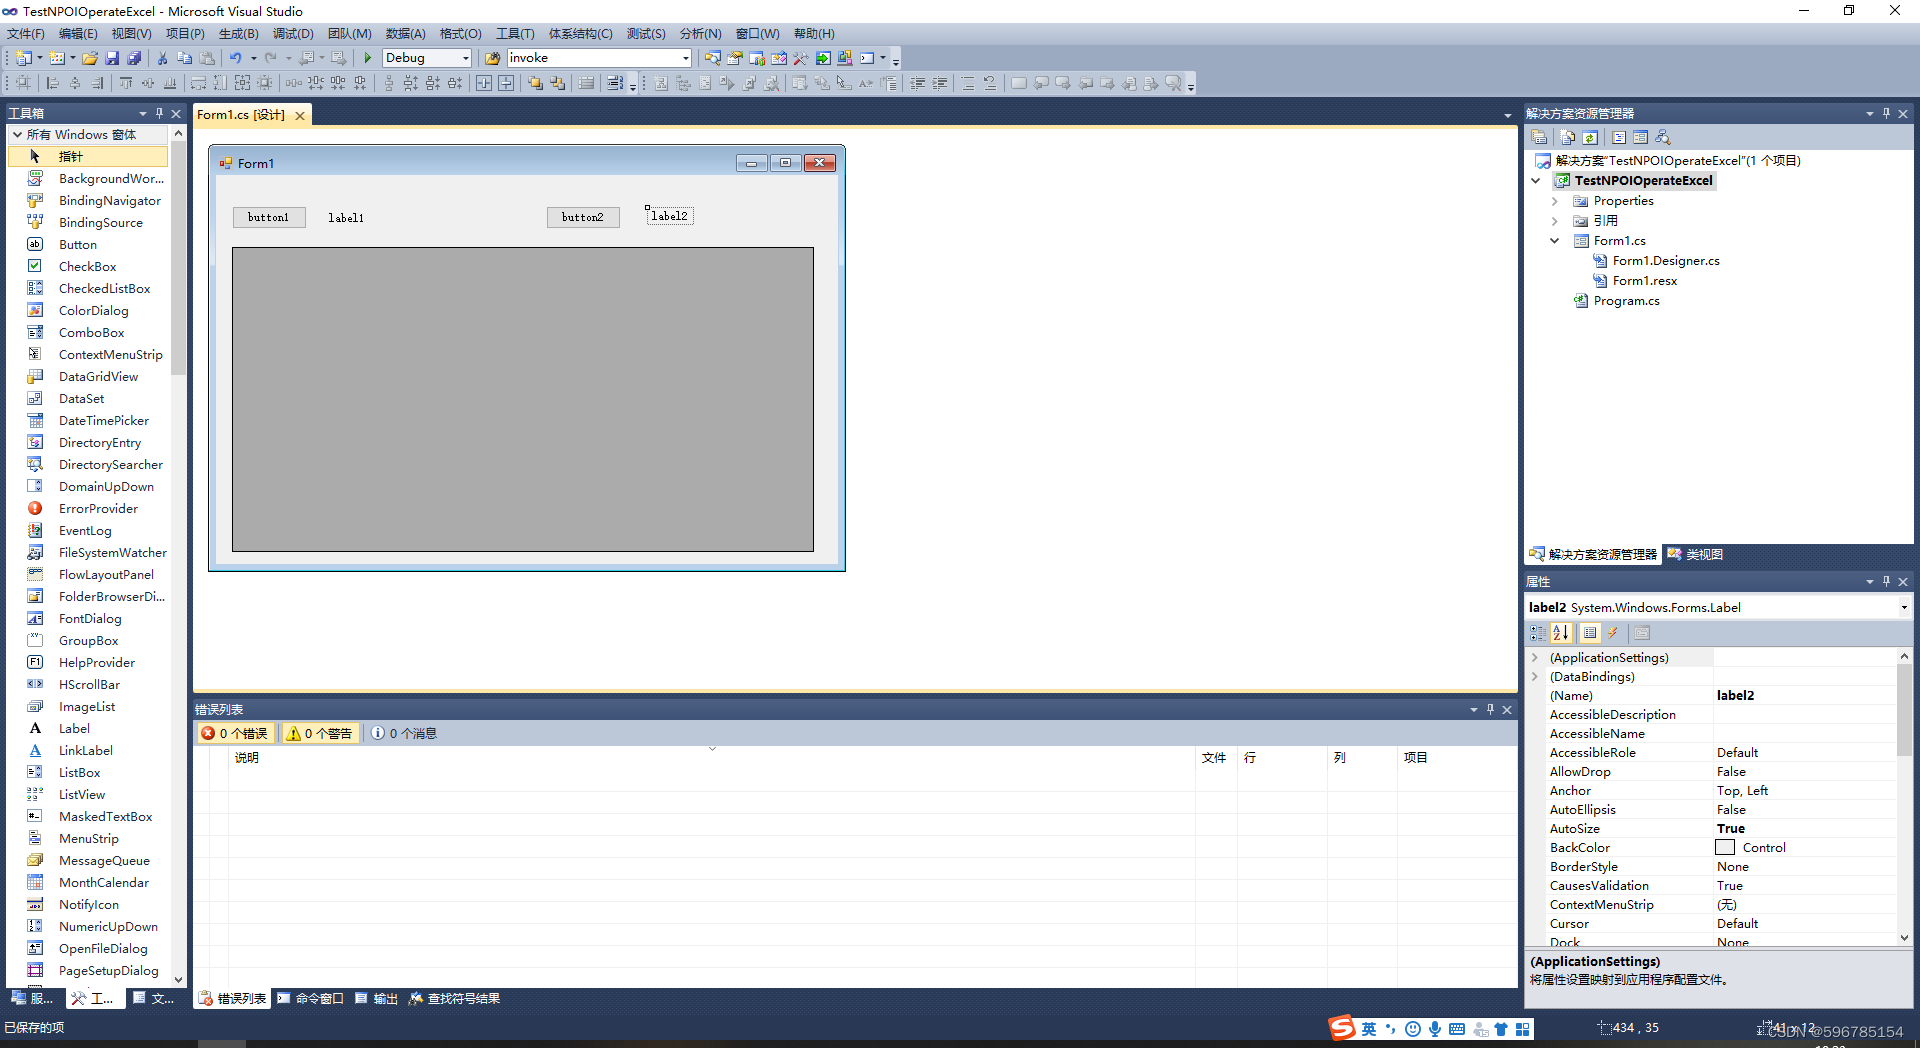
Task: Pick DataGridView from the Toolbox
Action: click(x=98, y=377)
